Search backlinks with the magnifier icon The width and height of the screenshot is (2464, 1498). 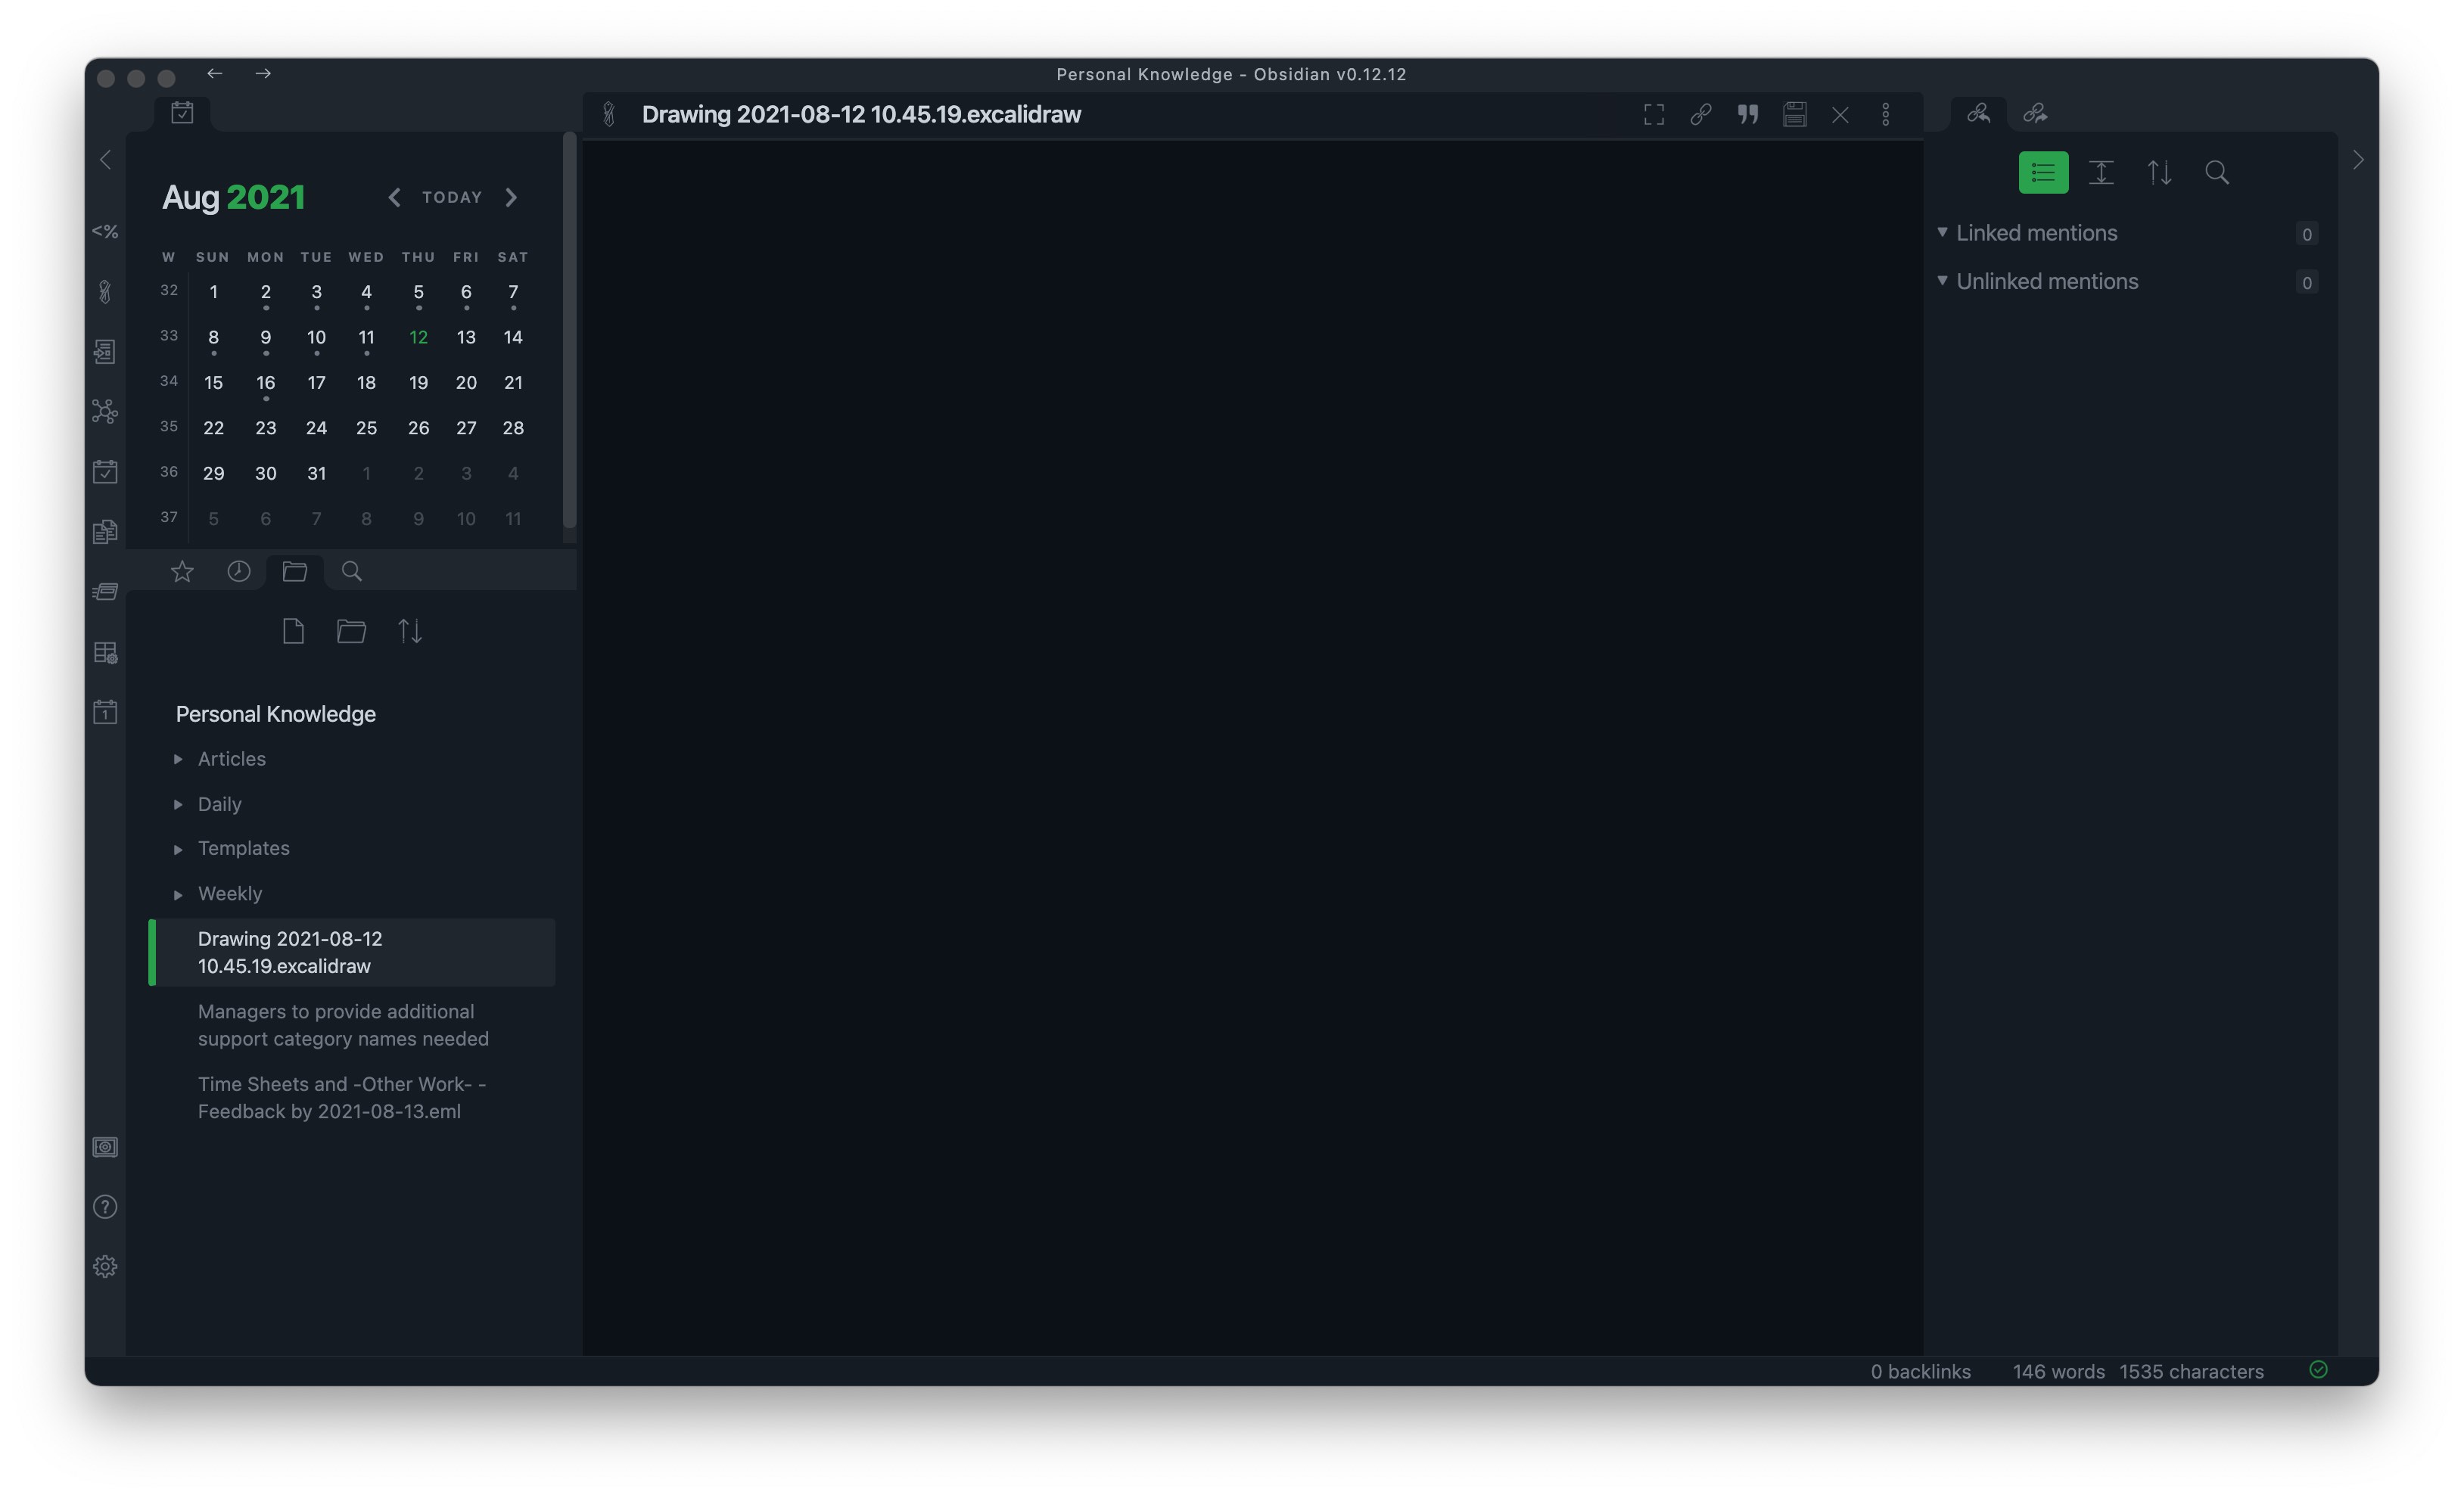pos(2216,172)
